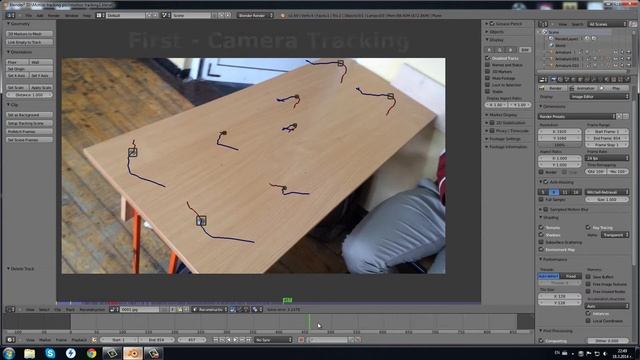
Task: Adjust the resolution percentage slider
Action: 560,144
